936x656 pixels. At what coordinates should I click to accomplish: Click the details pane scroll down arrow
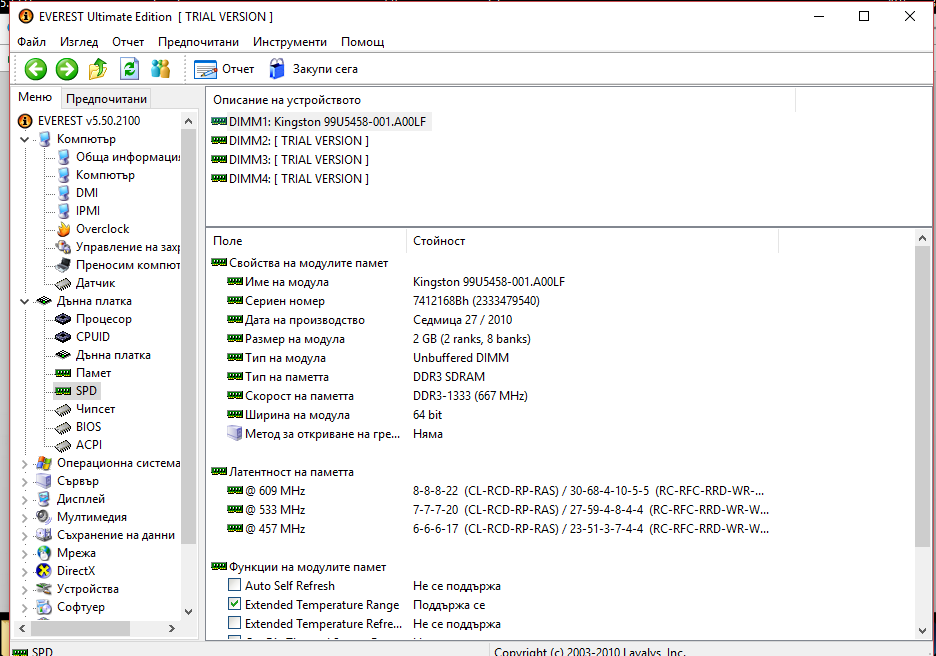click(922, 630)
